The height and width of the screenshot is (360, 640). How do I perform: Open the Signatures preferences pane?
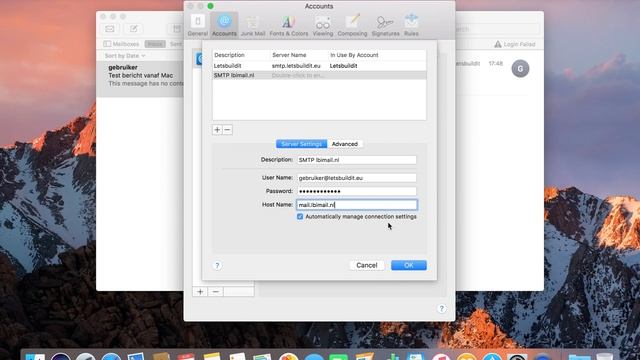pyautogui.click(x=385, y=25)
